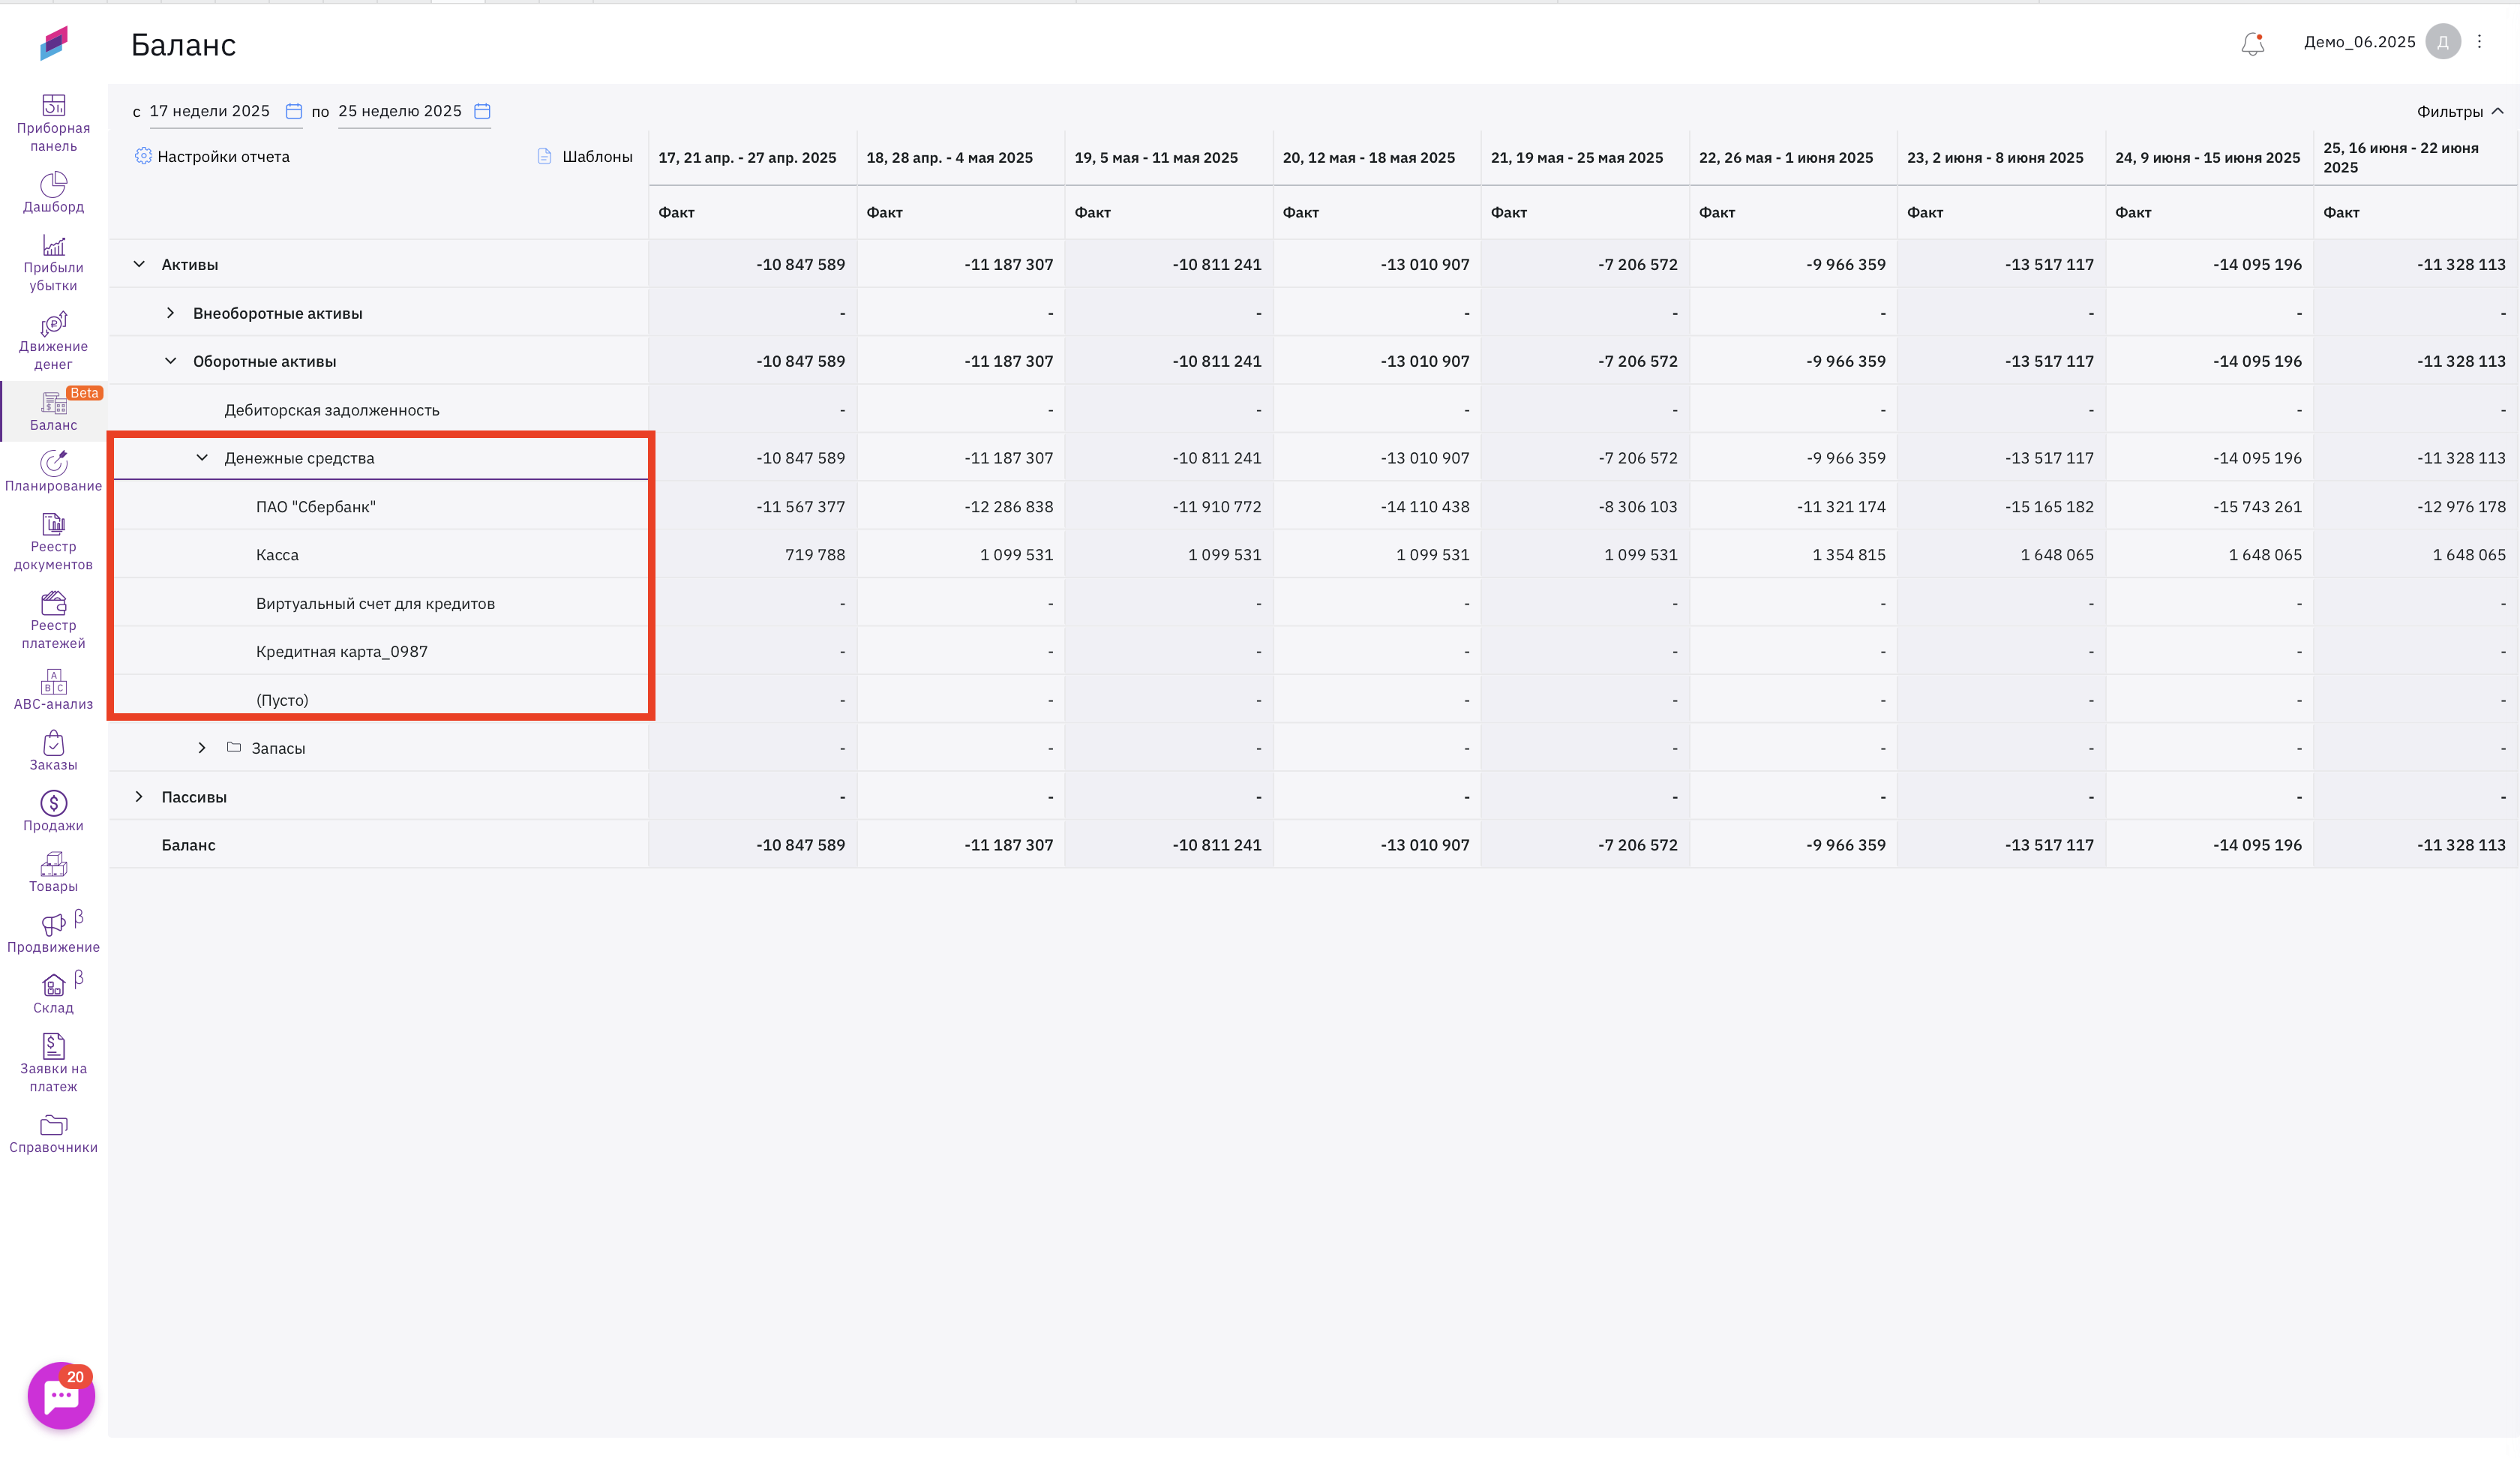This screenshot has width=2520, height=1458.
Task: Open the chat widget with 20 badge
Action: 61,1395
